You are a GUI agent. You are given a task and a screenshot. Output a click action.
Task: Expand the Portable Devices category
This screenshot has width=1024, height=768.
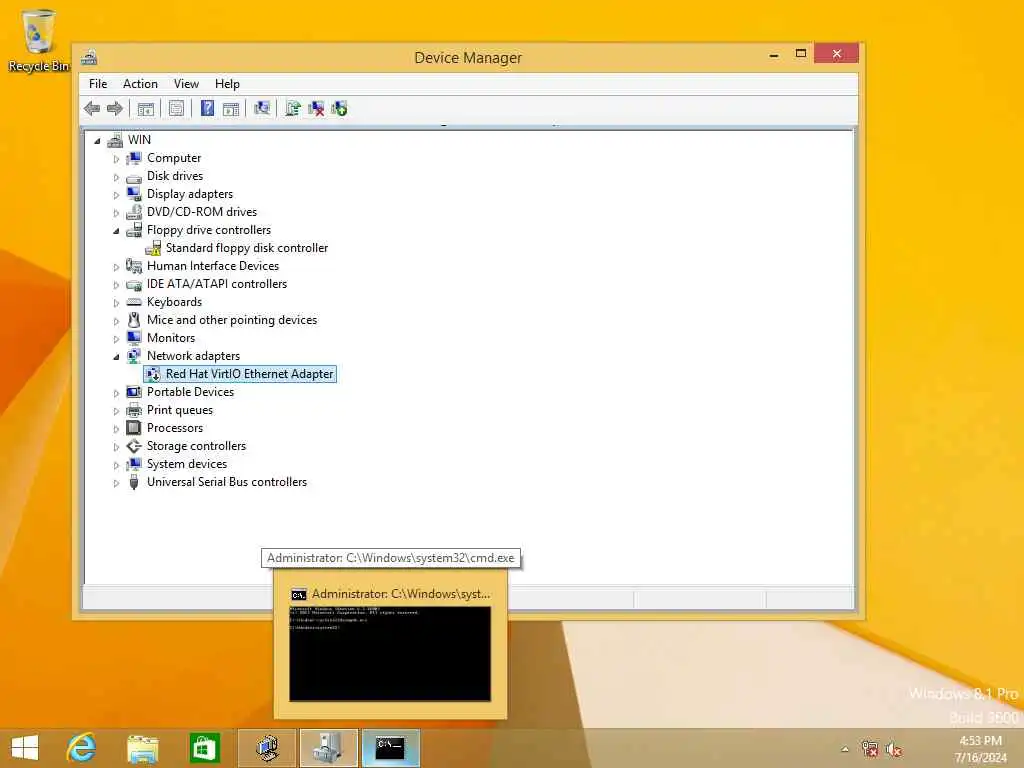[x=116, y=393]
